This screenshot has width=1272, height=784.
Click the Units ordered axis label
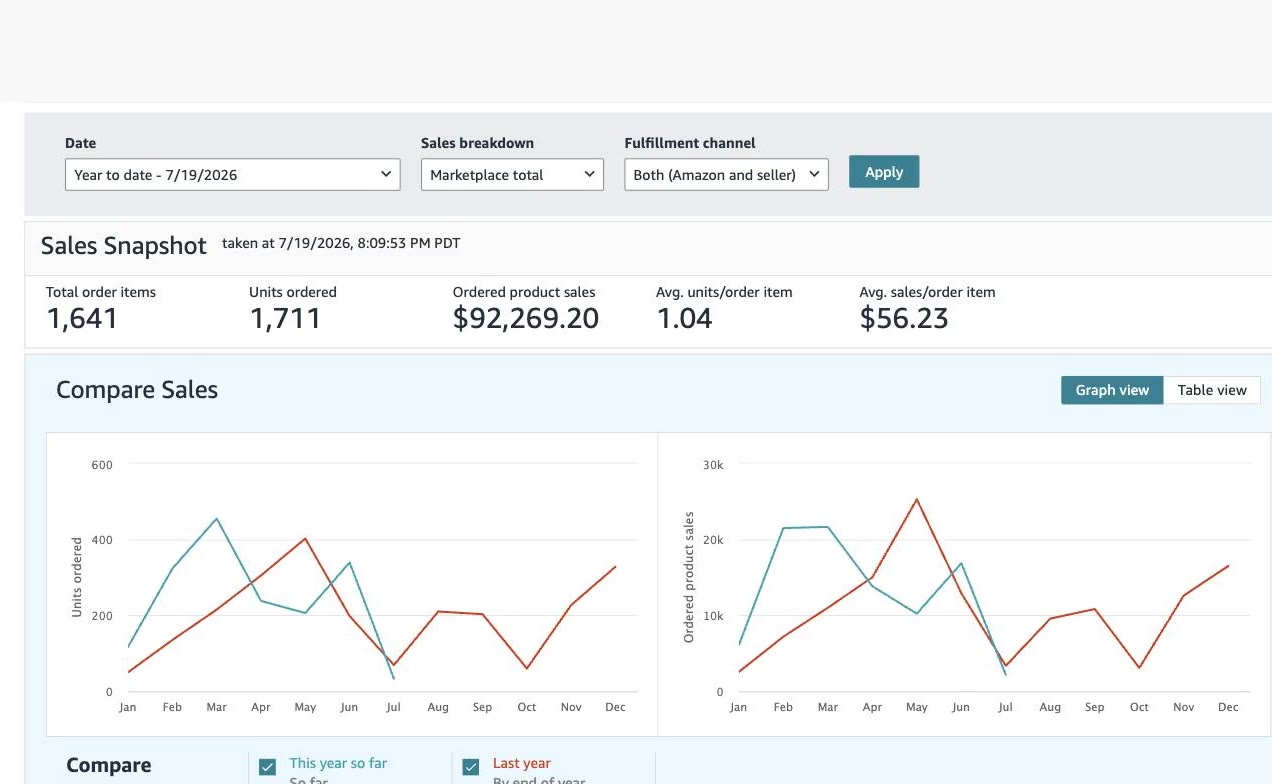pyautogui.click(x=77, y=577)
